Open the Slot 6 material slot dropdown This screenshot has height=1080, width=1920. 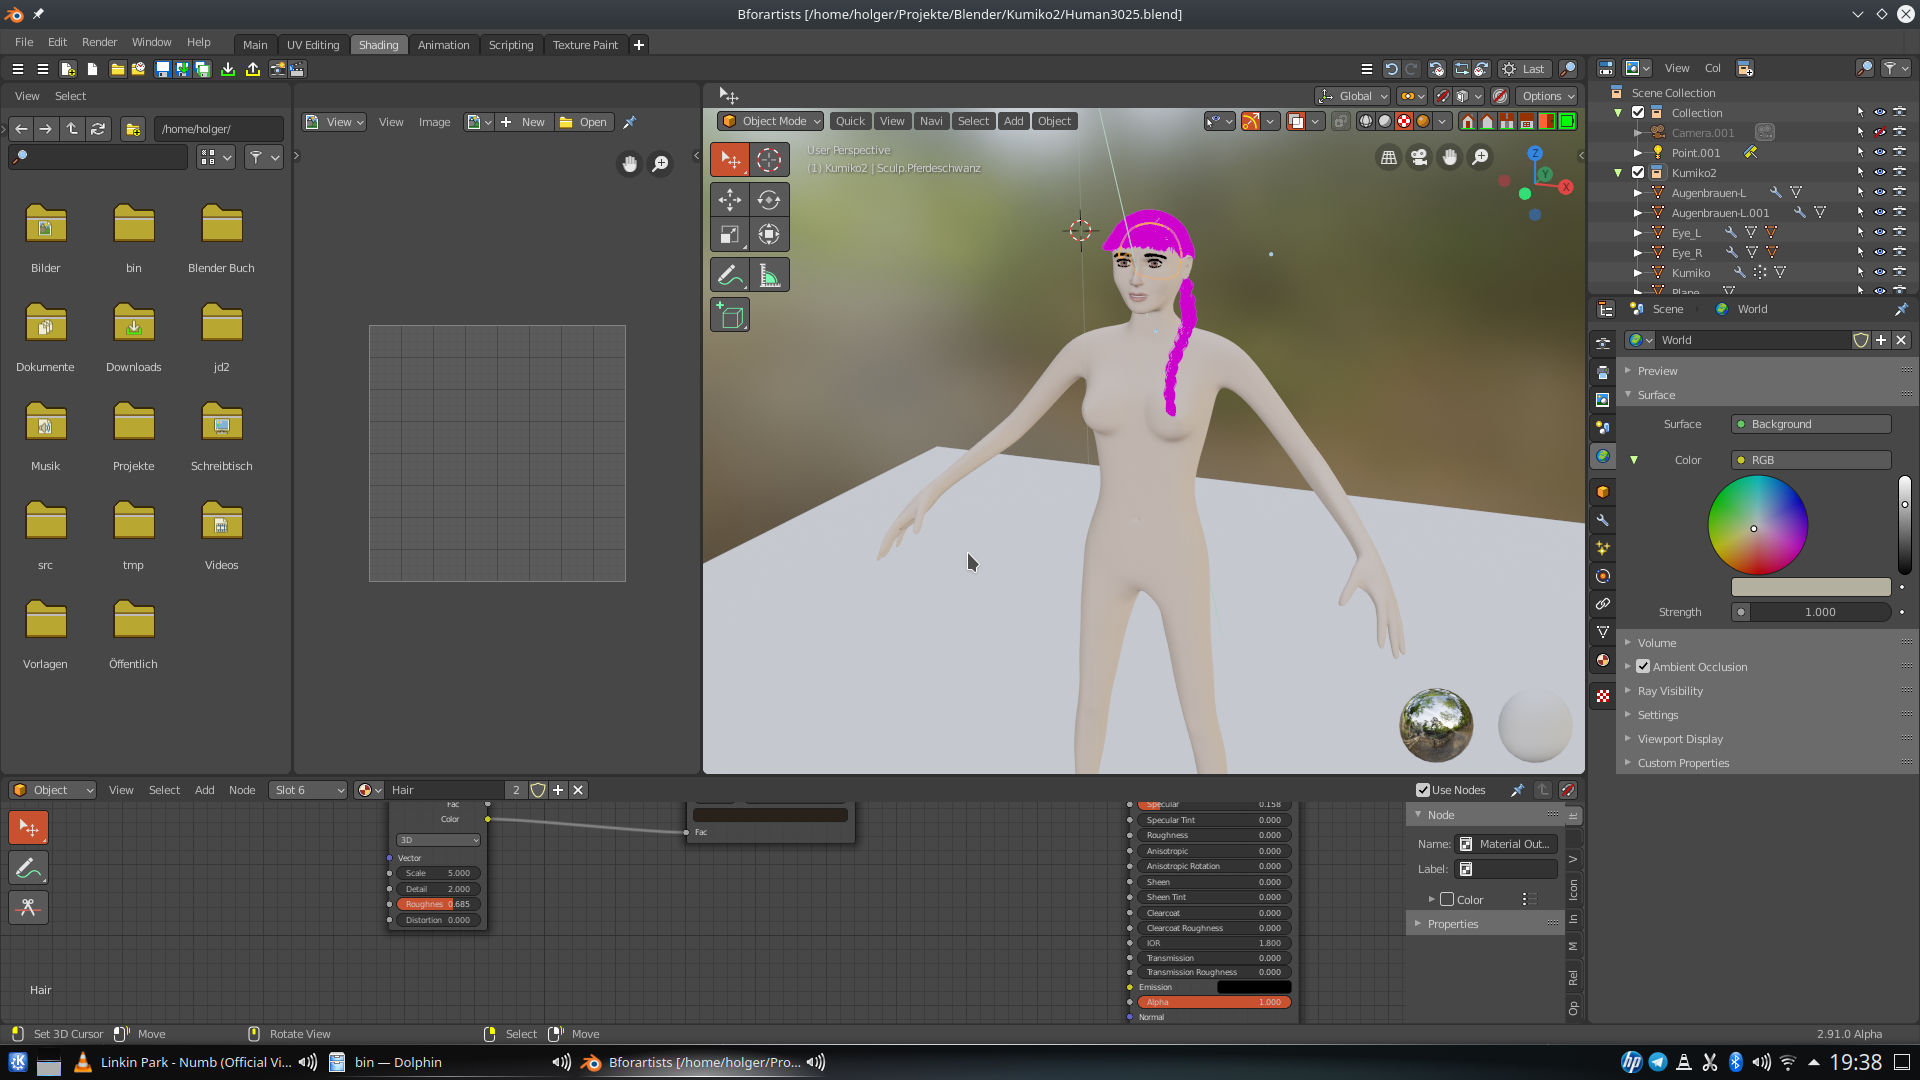point(308,790)
